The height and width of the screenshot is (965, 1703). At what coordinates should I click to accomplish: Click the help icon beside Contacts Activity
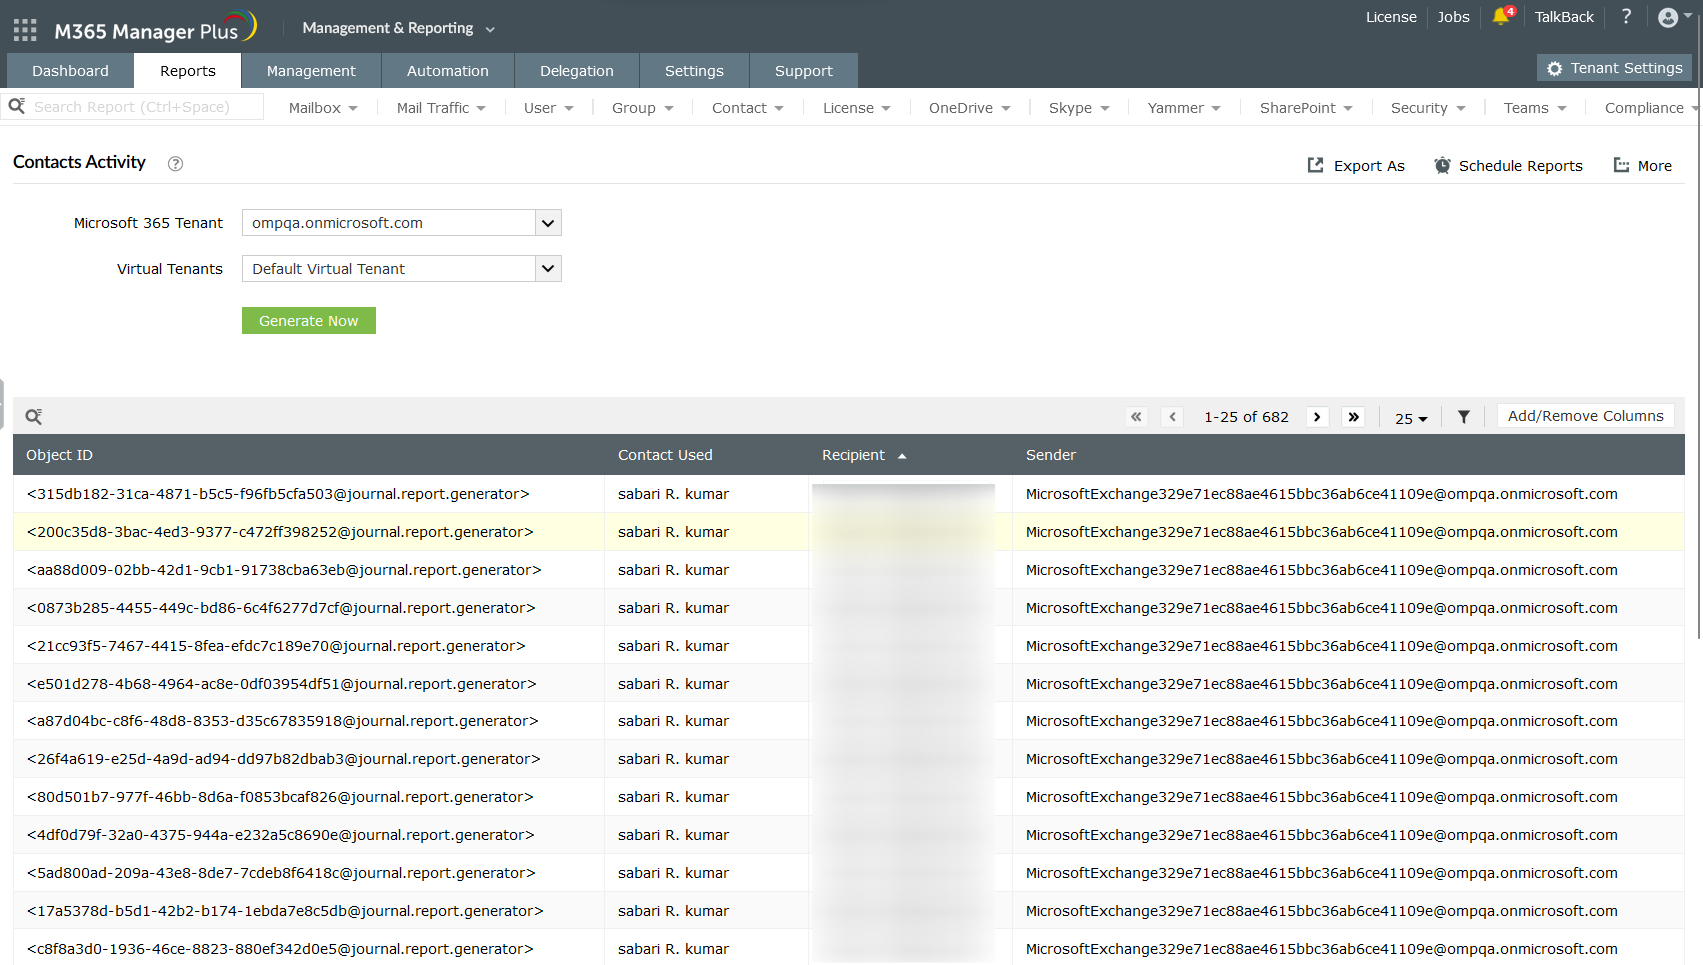[x=175, y=163]
